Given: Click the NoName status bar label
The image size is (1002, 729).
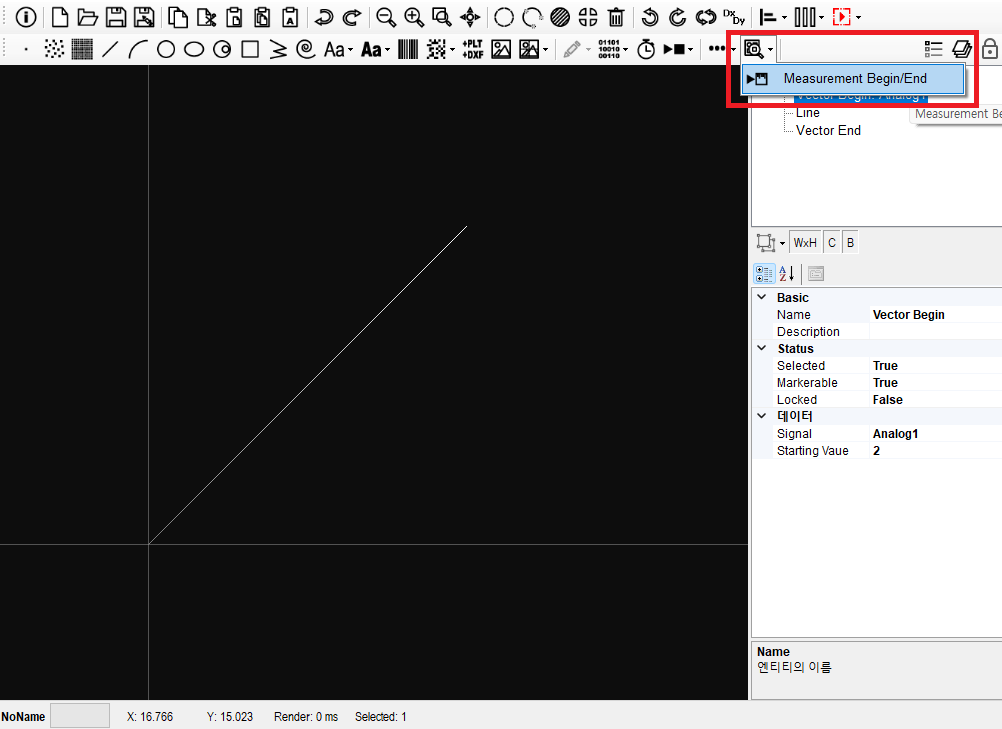Looking at the screenshot, I should [23, 717].
